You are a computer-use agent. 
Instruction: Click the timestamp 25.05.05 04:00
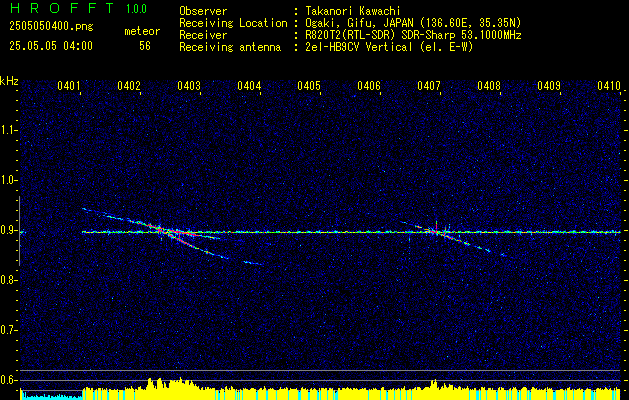click(x=51, y=46)
